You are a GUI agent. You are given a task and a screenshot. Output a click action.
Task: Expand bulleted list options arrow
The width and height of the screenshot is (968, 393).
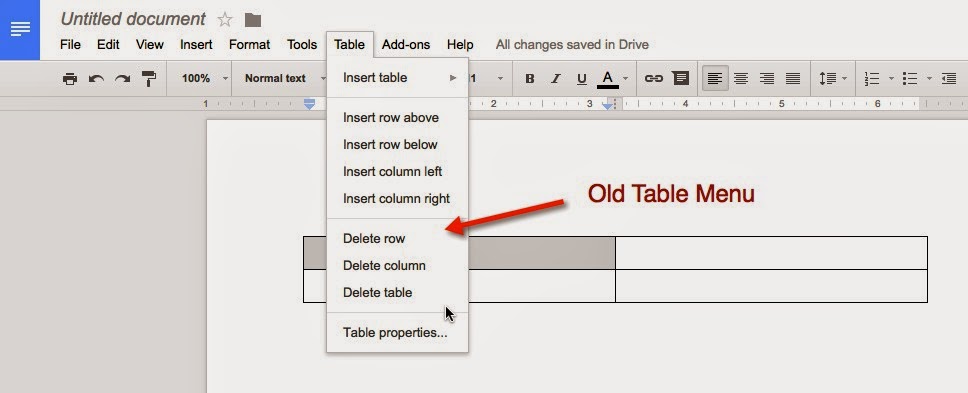pos(929,78)
